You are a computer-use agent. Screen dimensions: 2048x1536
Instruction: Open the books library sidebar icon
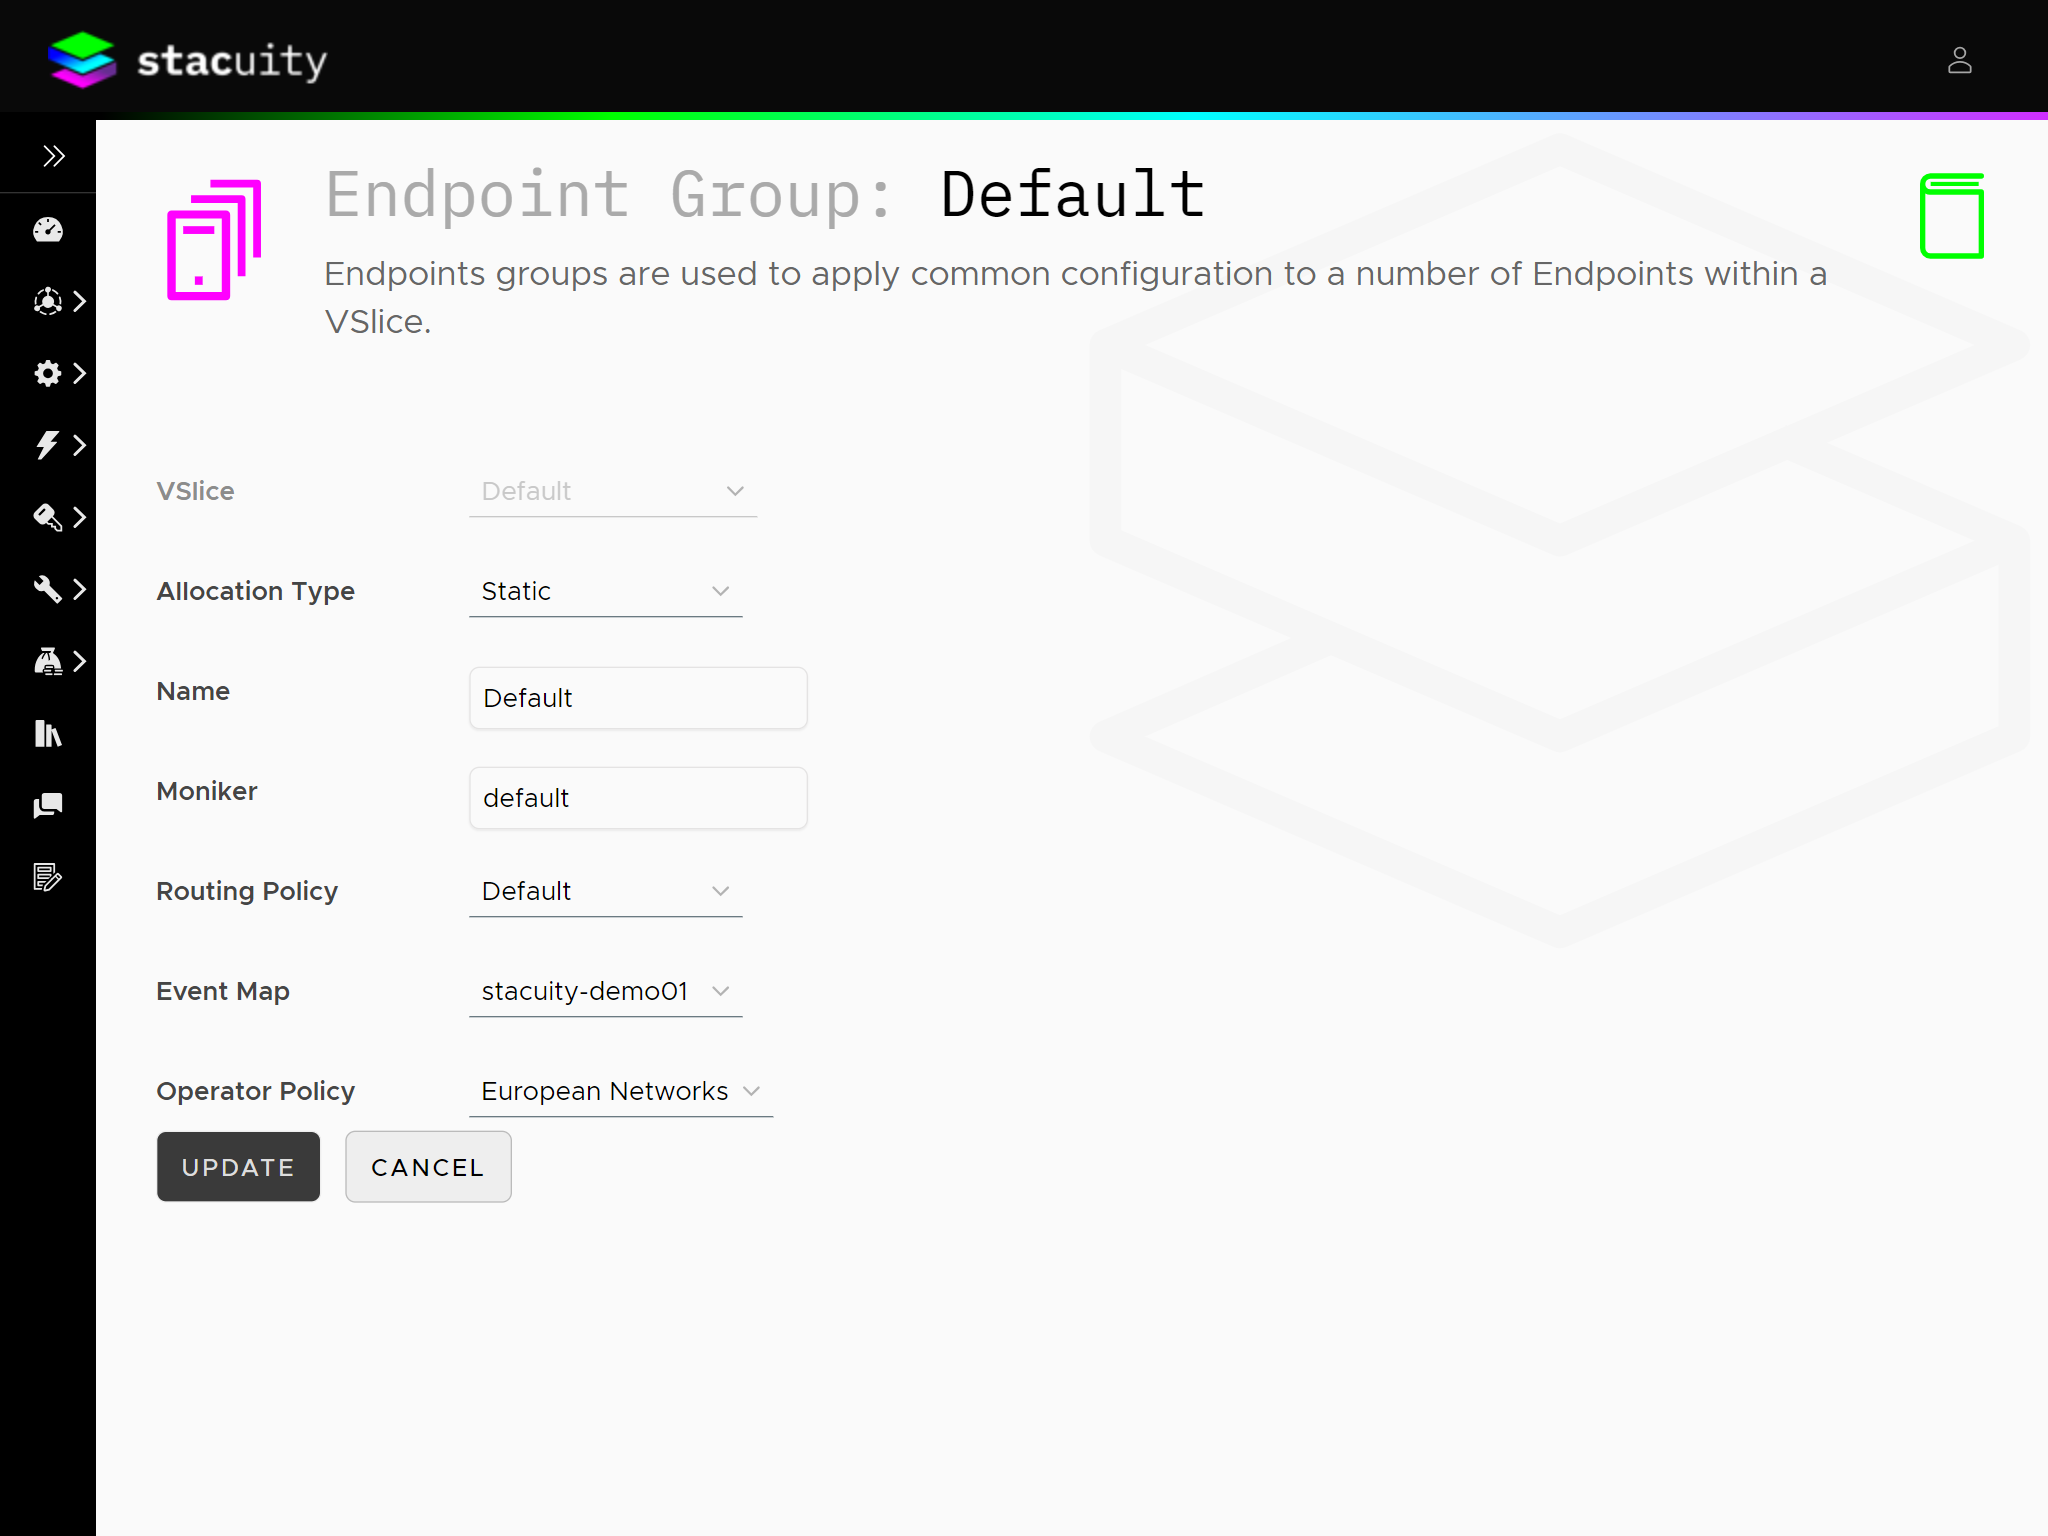(47, 733)
